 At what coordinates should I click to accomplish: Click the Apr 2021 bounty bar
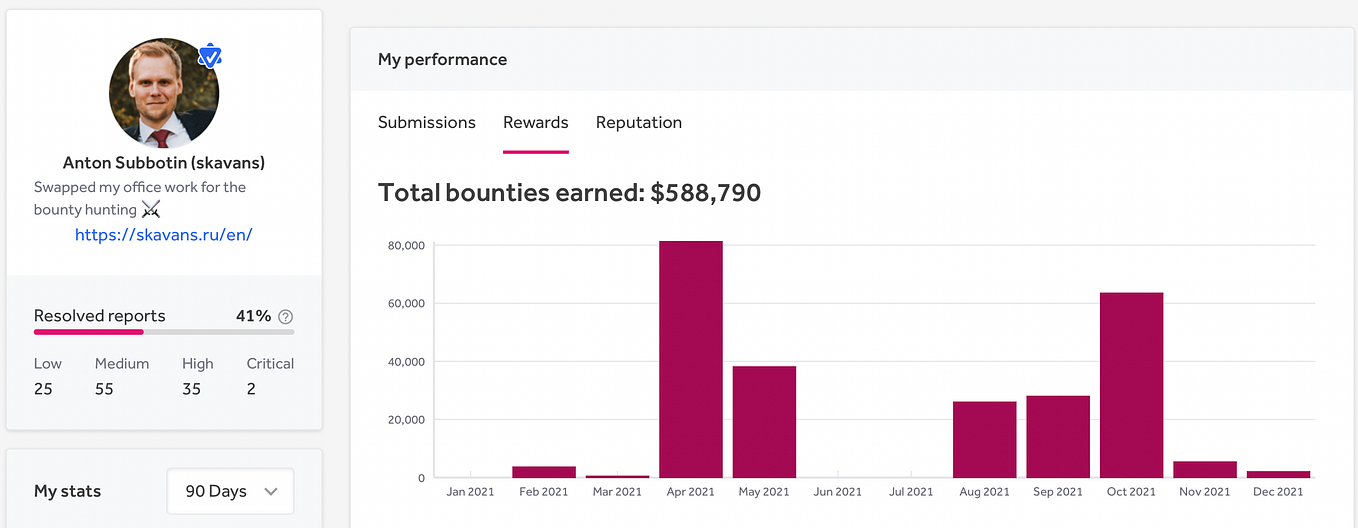coord(691,359)
